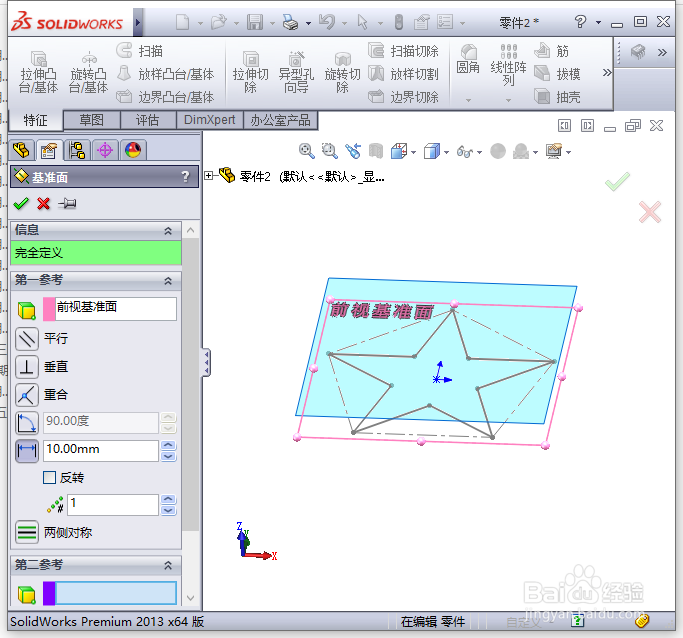
Task: Select Swept Cut (扫描切除)
Action: coord(403,51)
